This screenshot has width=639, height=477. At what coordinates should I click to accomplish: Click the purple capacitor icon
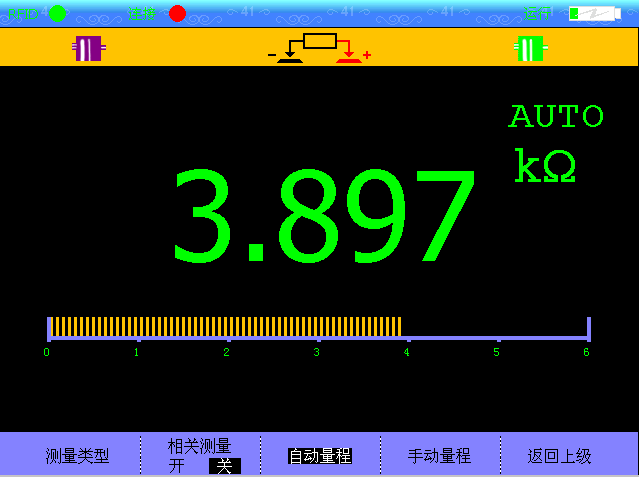[x=88, y=48]
